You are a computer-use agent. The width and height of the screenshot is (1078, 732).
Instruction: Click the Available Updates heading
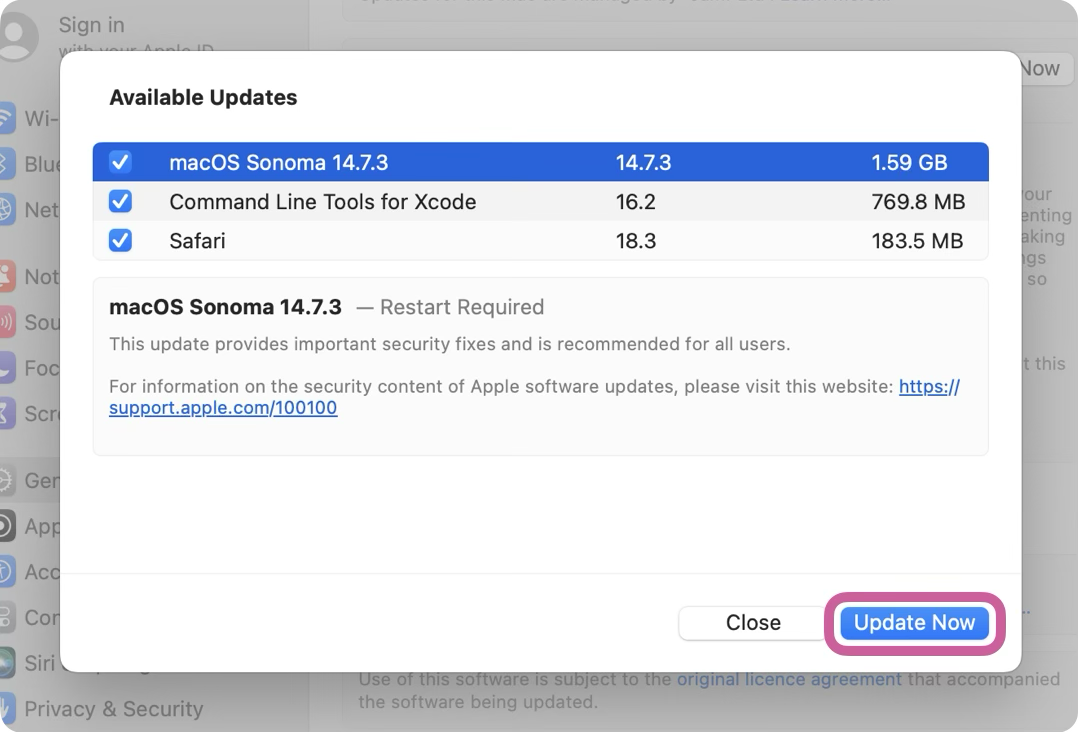point(204,98)
